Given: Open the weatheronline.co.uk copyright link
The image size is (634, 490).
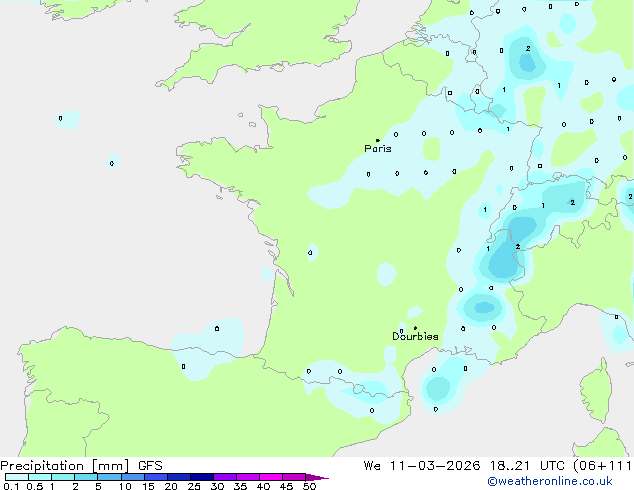Looking at the screenshot, I should [x=550, y=481].
